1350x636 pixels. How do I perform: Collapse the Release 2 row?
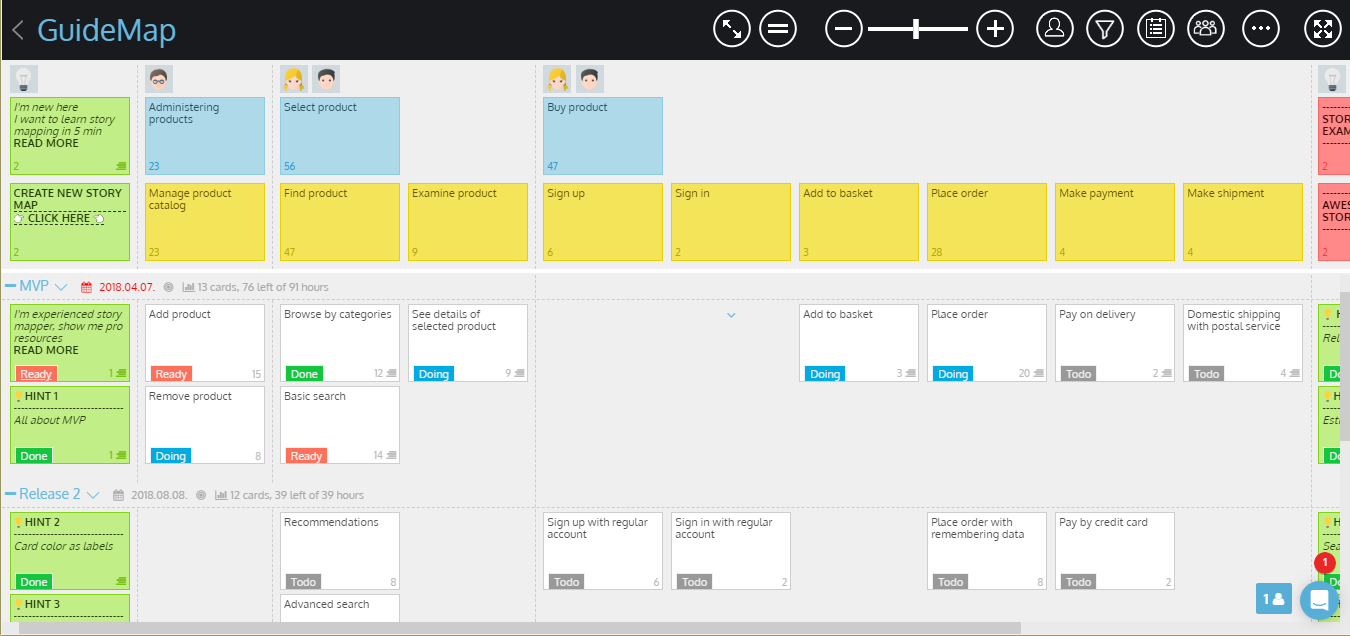point(11,494)
